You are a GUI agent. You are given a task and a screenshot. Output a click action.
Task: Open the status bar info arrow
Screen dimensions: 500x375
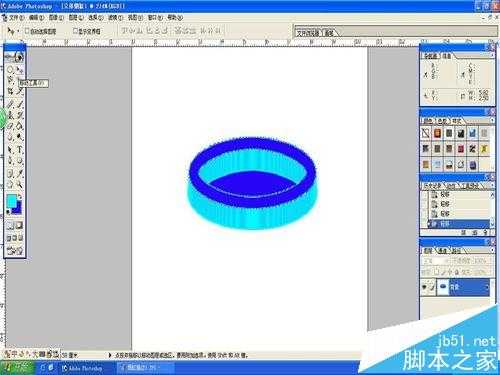[x=110, y=355]
